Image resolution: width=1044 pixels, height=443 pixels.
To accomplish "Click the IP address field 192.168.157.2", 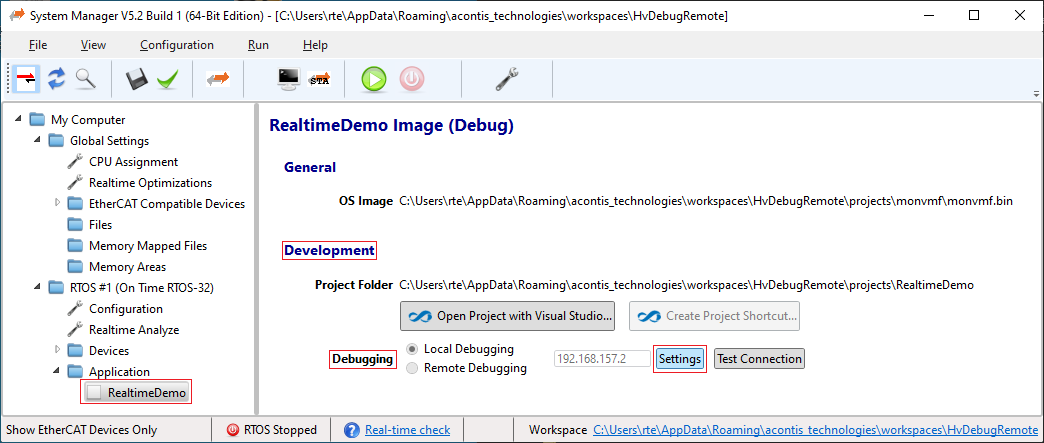I will [x=603, y=358].
